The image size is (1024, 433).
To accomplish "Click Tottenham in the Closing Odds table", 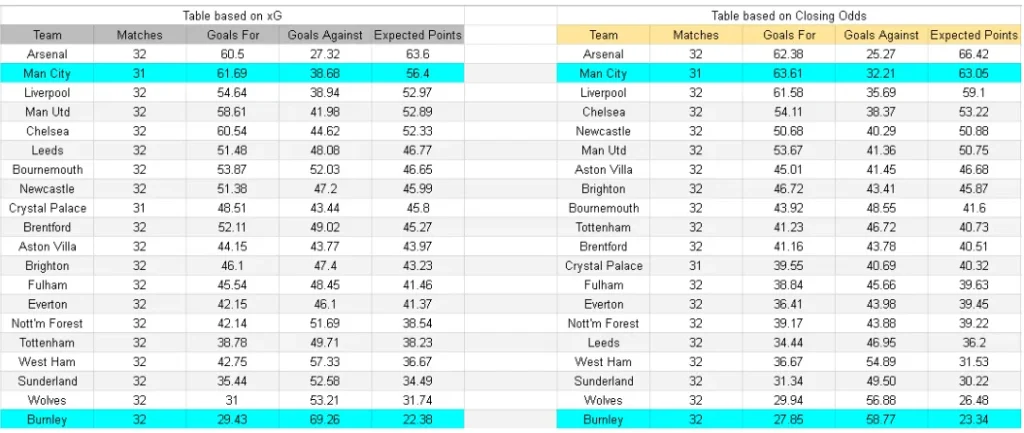I will tap(603, 228).
